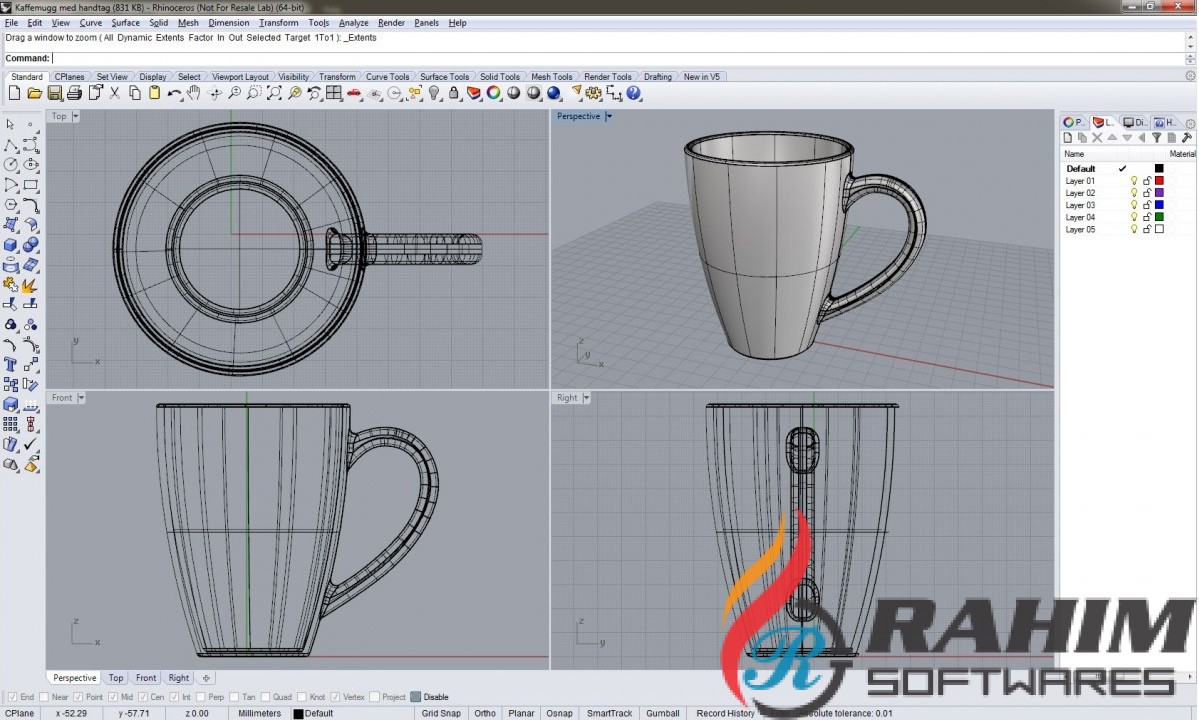The width and height of the screenshot is (1199, 720).
Task: Open the Top viewport title dropdown arrow
Action: pyautogui.click(x=76, y=116)
